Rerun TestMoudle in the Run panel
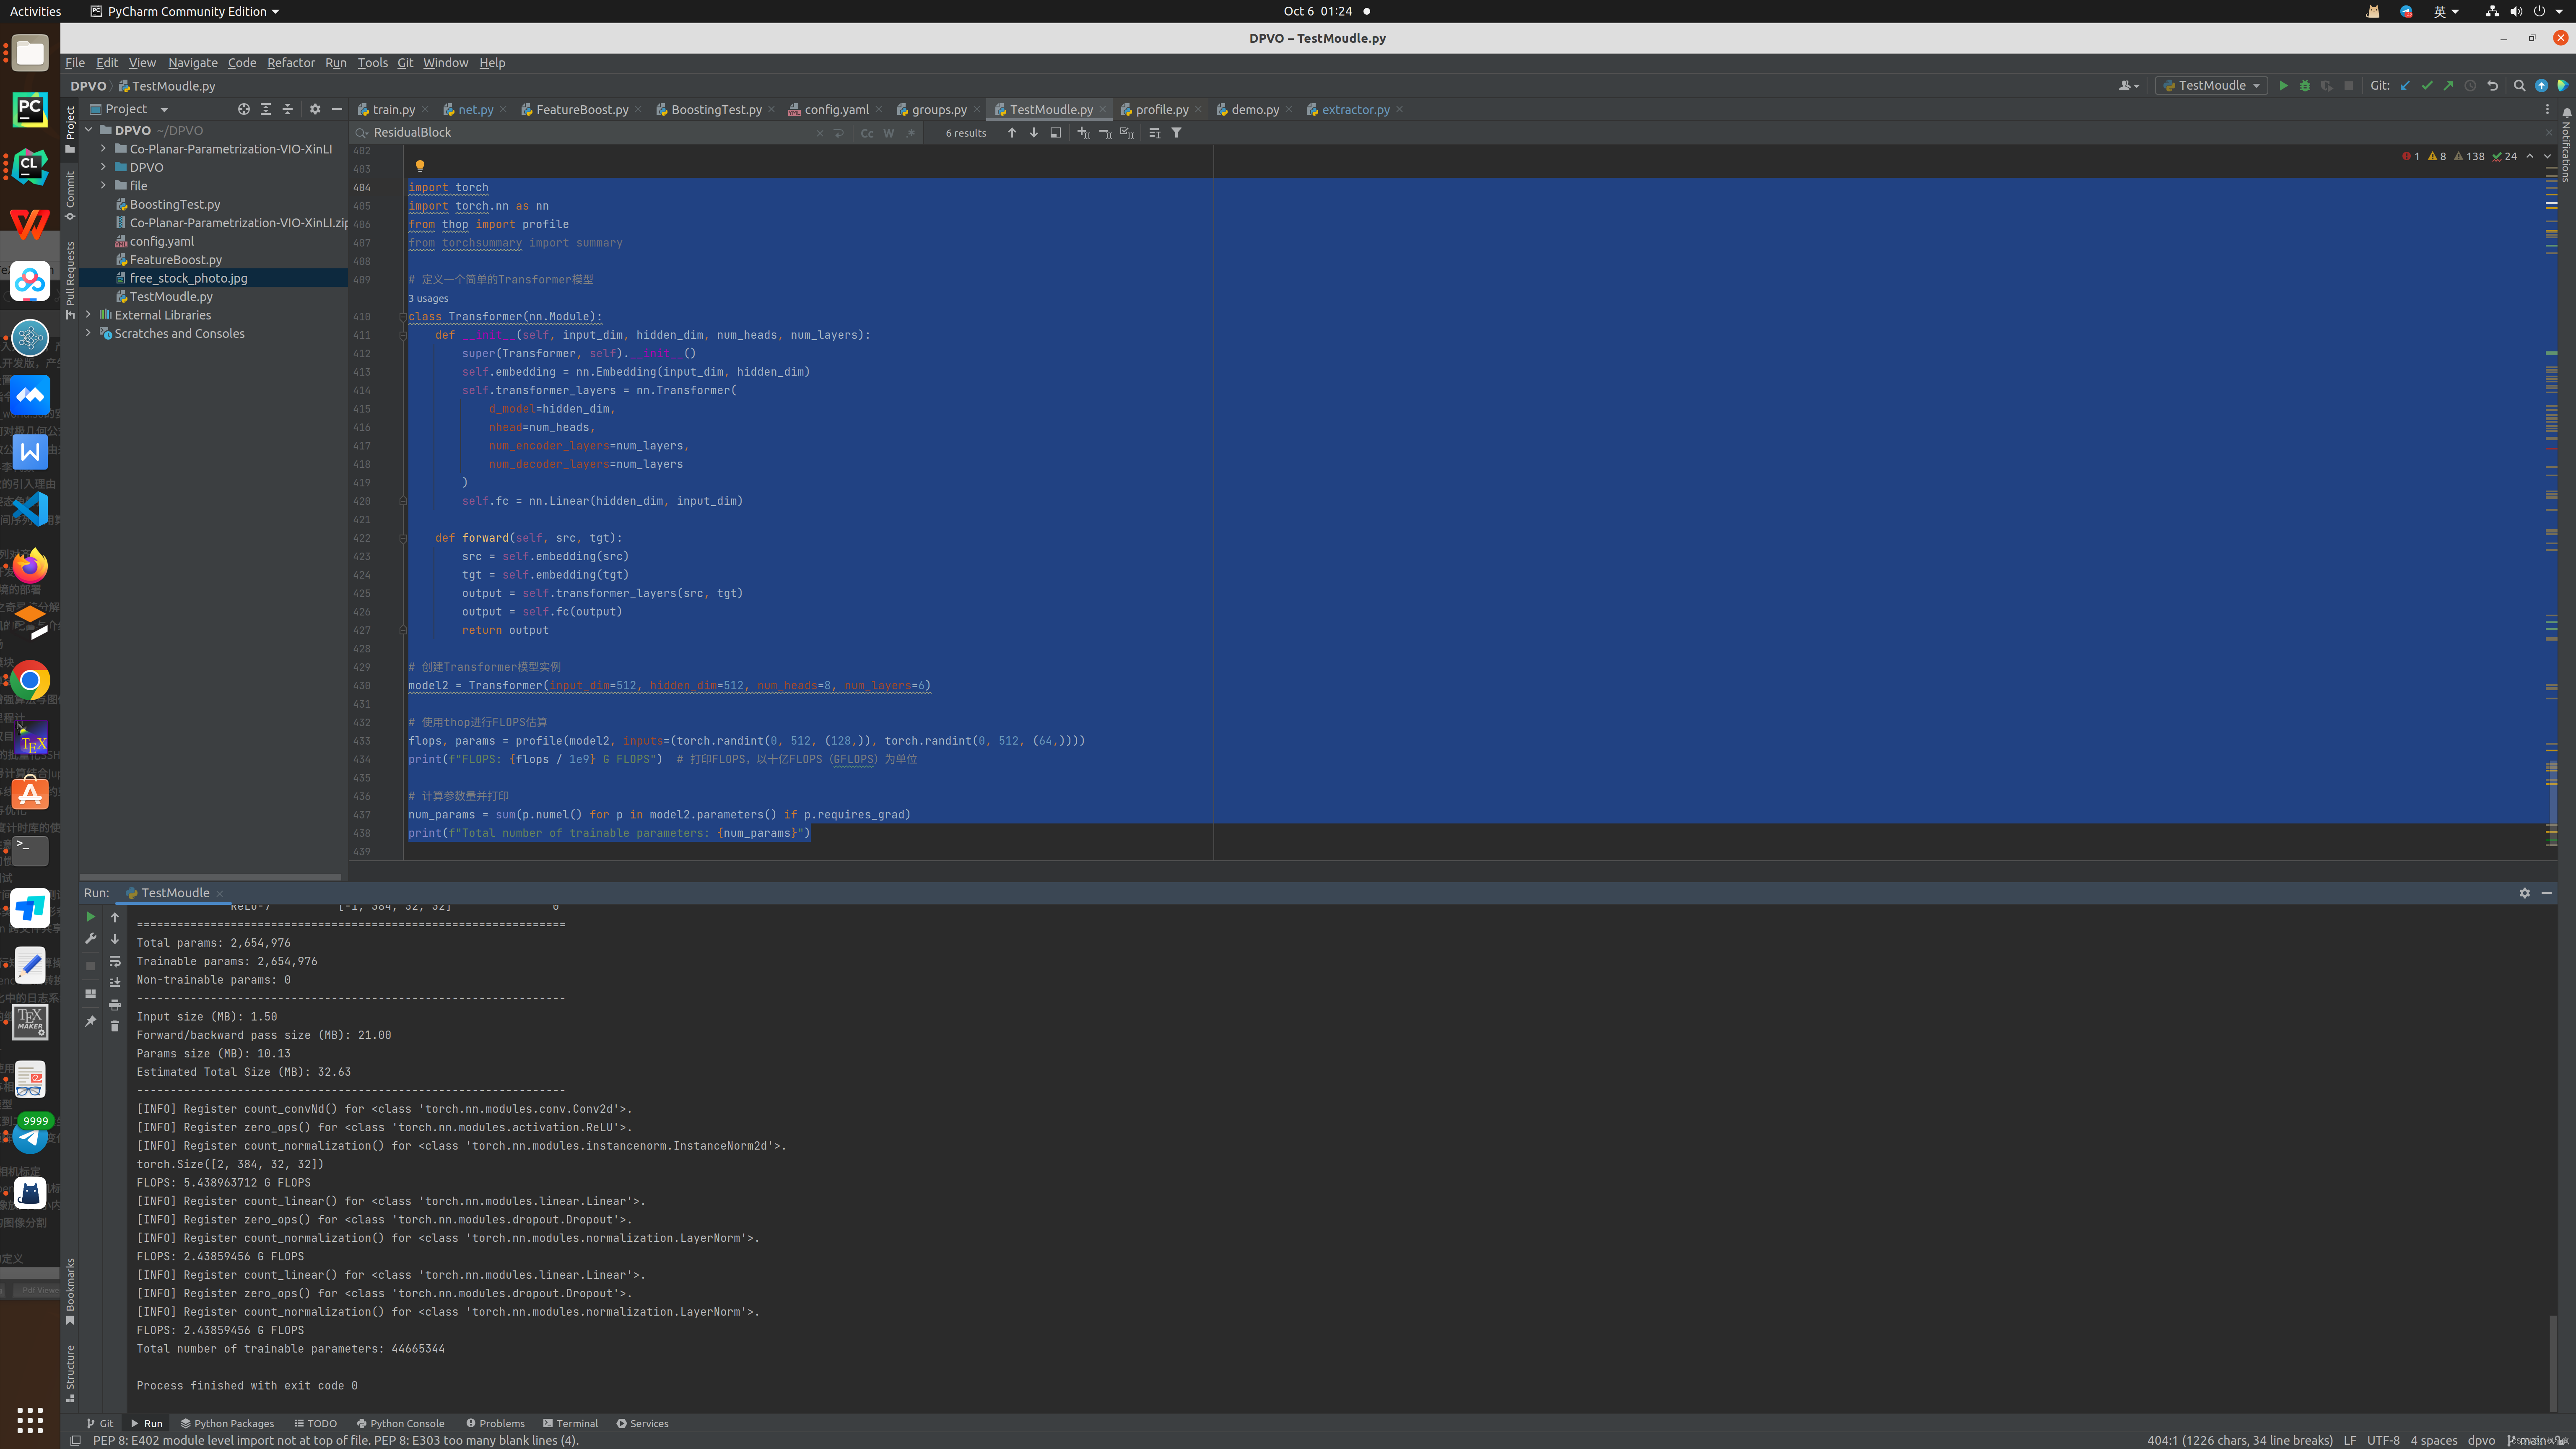Image resolution: width=2576 pixels, height=1449 pixels. tap(91, 917)
